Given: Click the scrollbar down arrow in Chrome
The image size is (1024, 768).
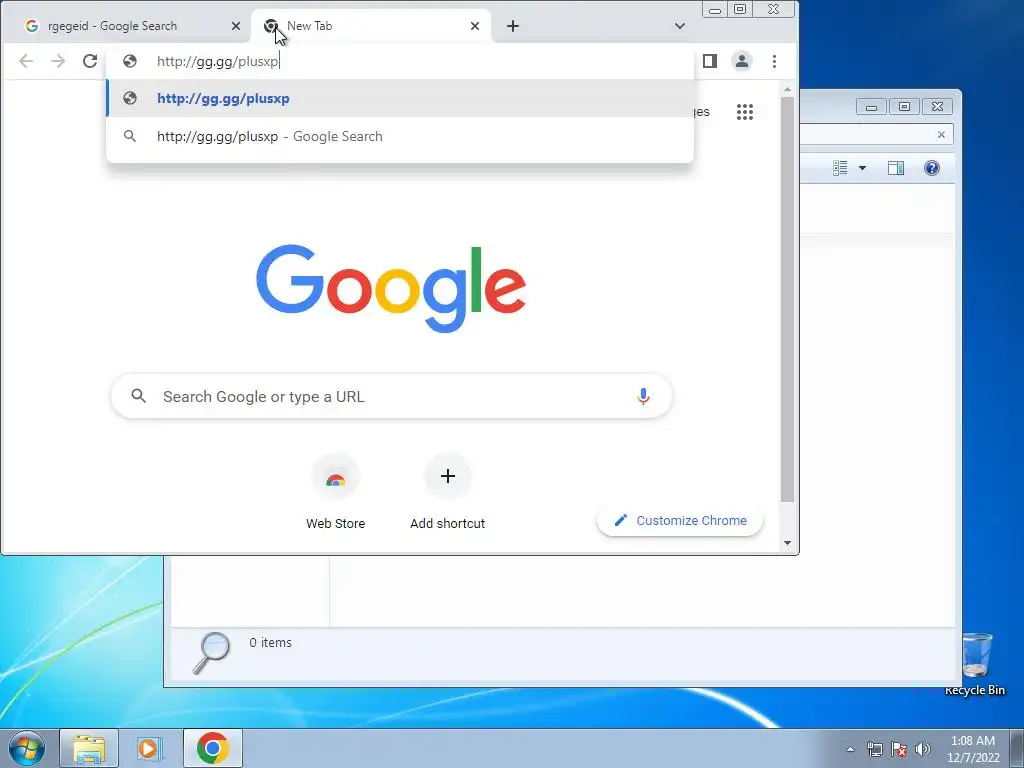Looking at the screenshot, I should [788, 543].
